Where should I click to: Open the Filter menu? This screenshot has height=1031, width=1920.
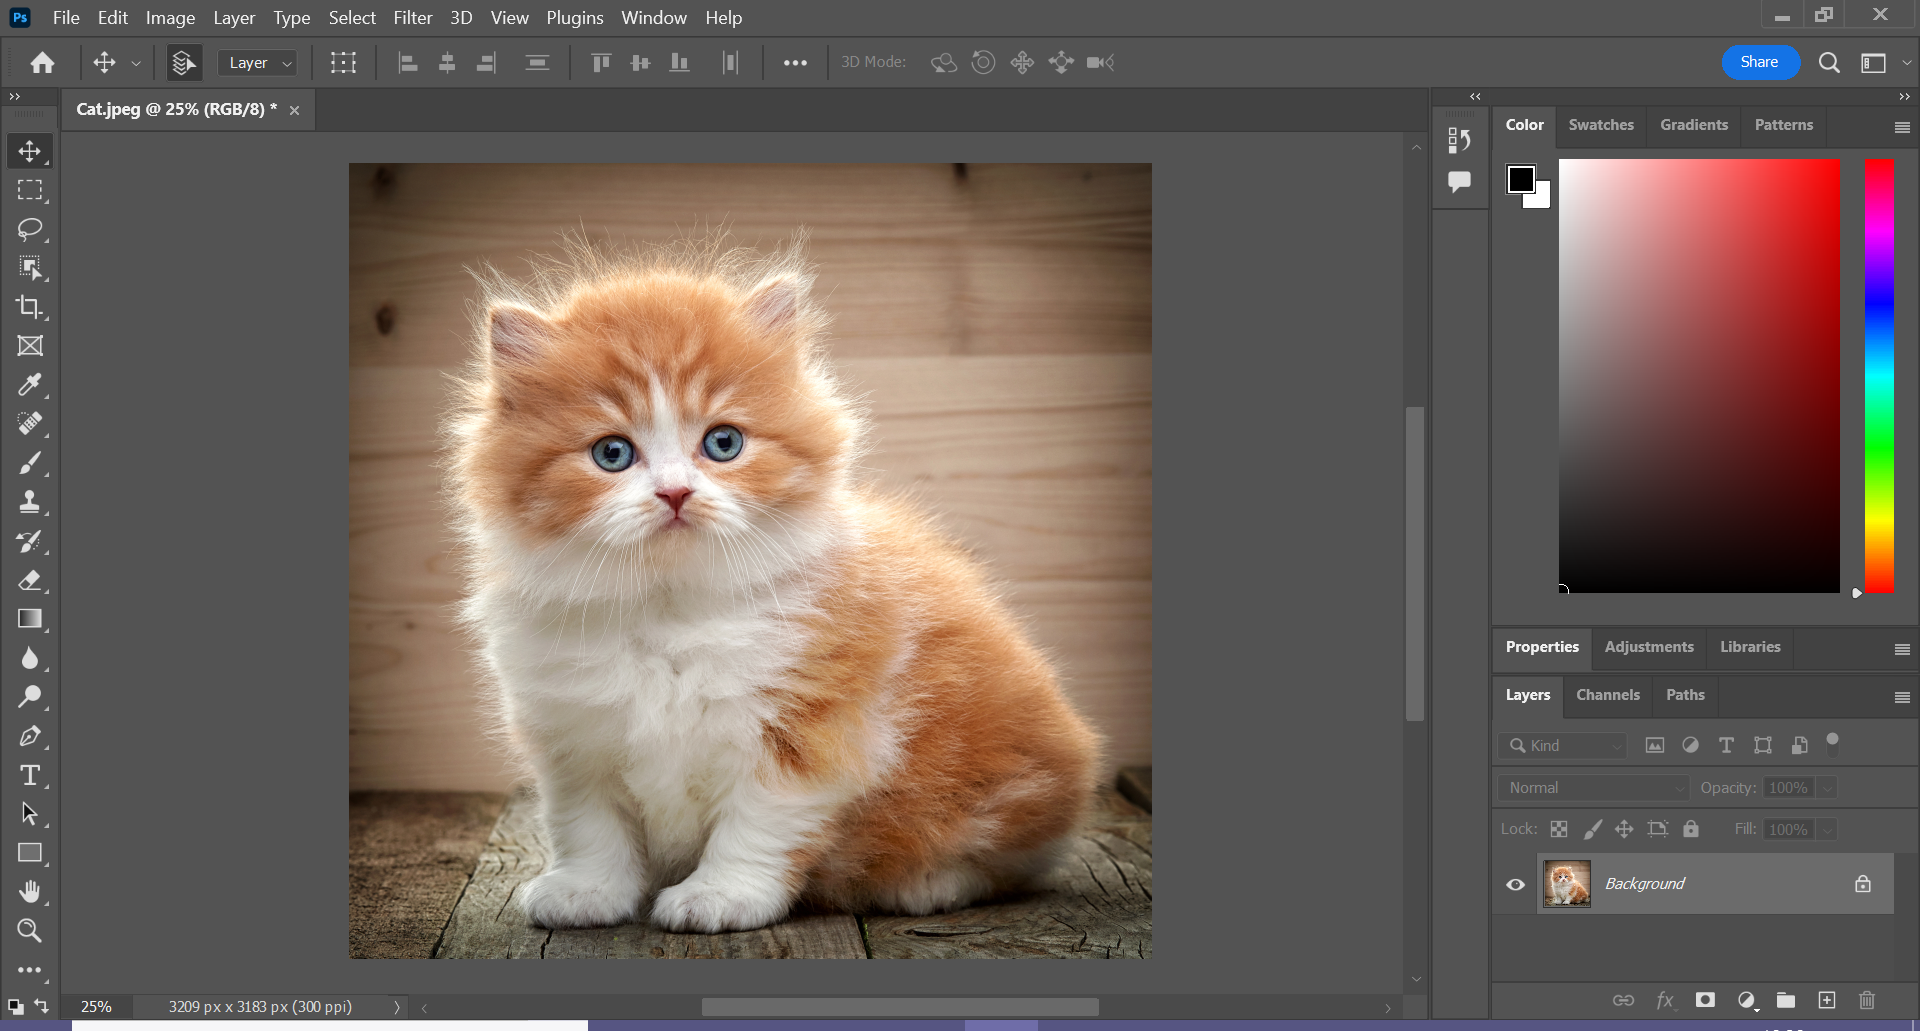coord(413,18)
